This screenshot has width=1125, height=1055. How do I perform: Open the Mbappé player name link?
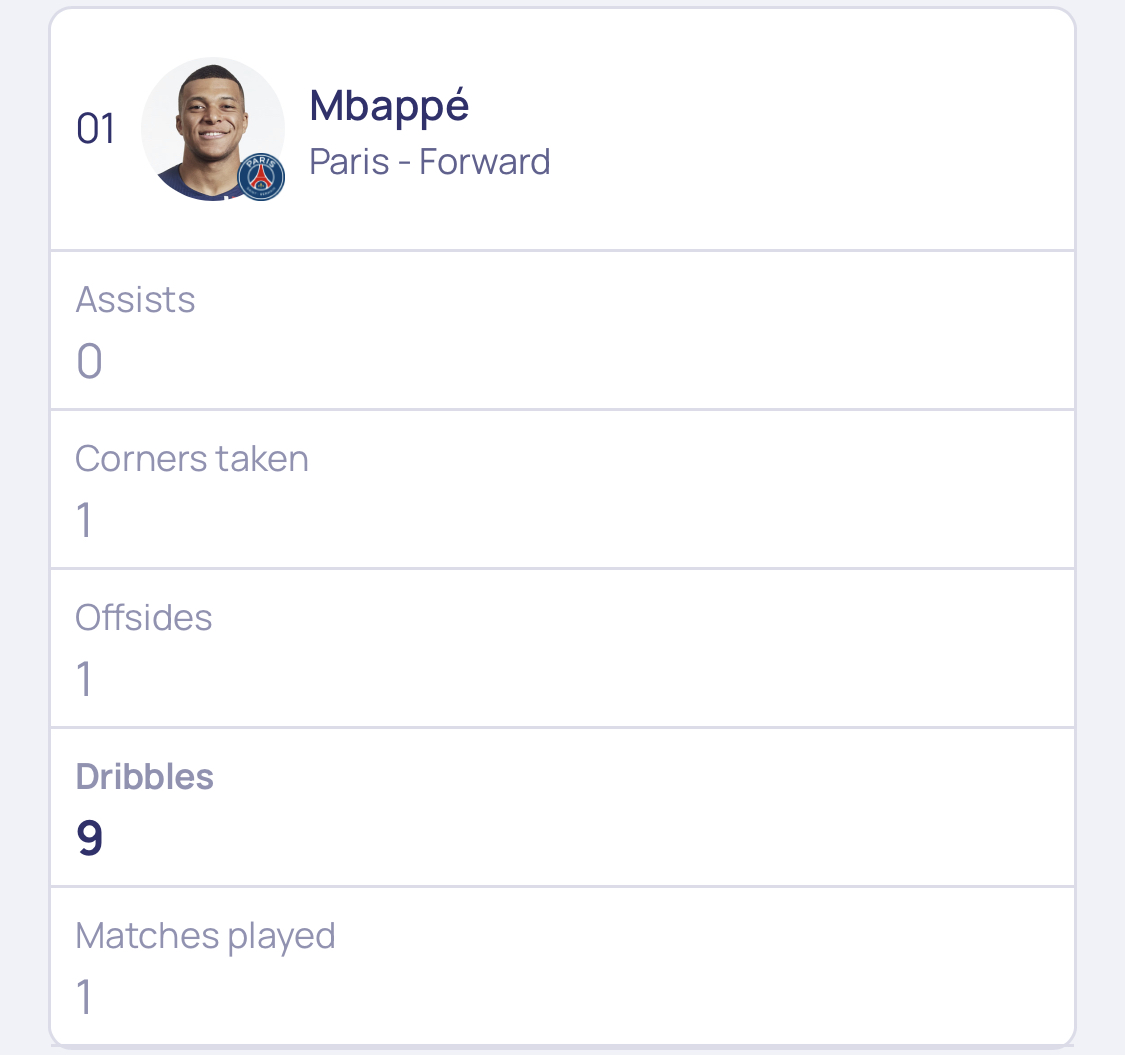[389, 107]
